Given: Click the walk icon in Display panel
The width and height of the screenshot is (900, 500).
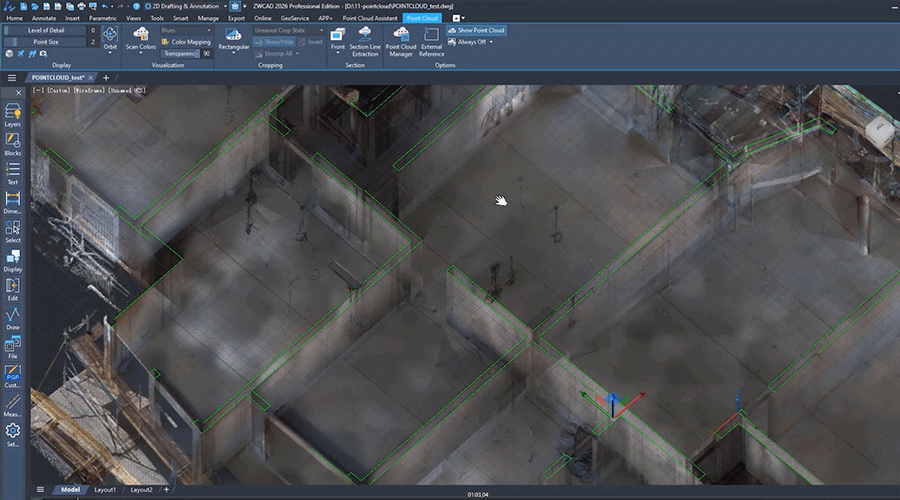Looking at the screenshot, I should (32, 53).
